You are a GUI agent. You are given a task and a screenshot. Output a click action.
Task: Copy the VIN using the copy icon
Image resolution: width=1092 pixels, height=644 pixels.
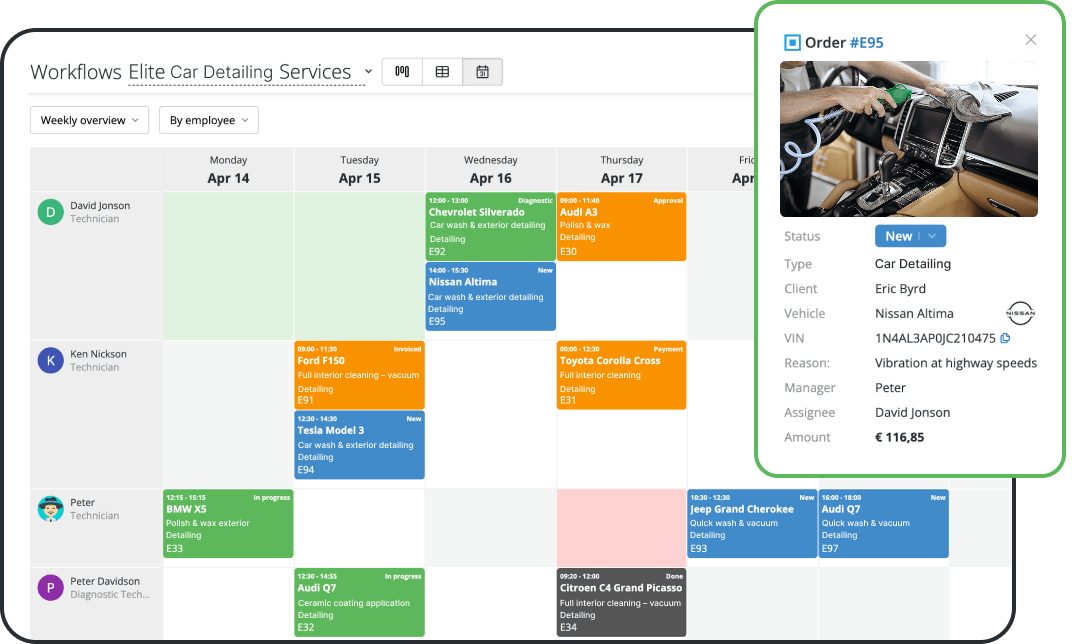pyautogui.click(x=1007, y=338)
